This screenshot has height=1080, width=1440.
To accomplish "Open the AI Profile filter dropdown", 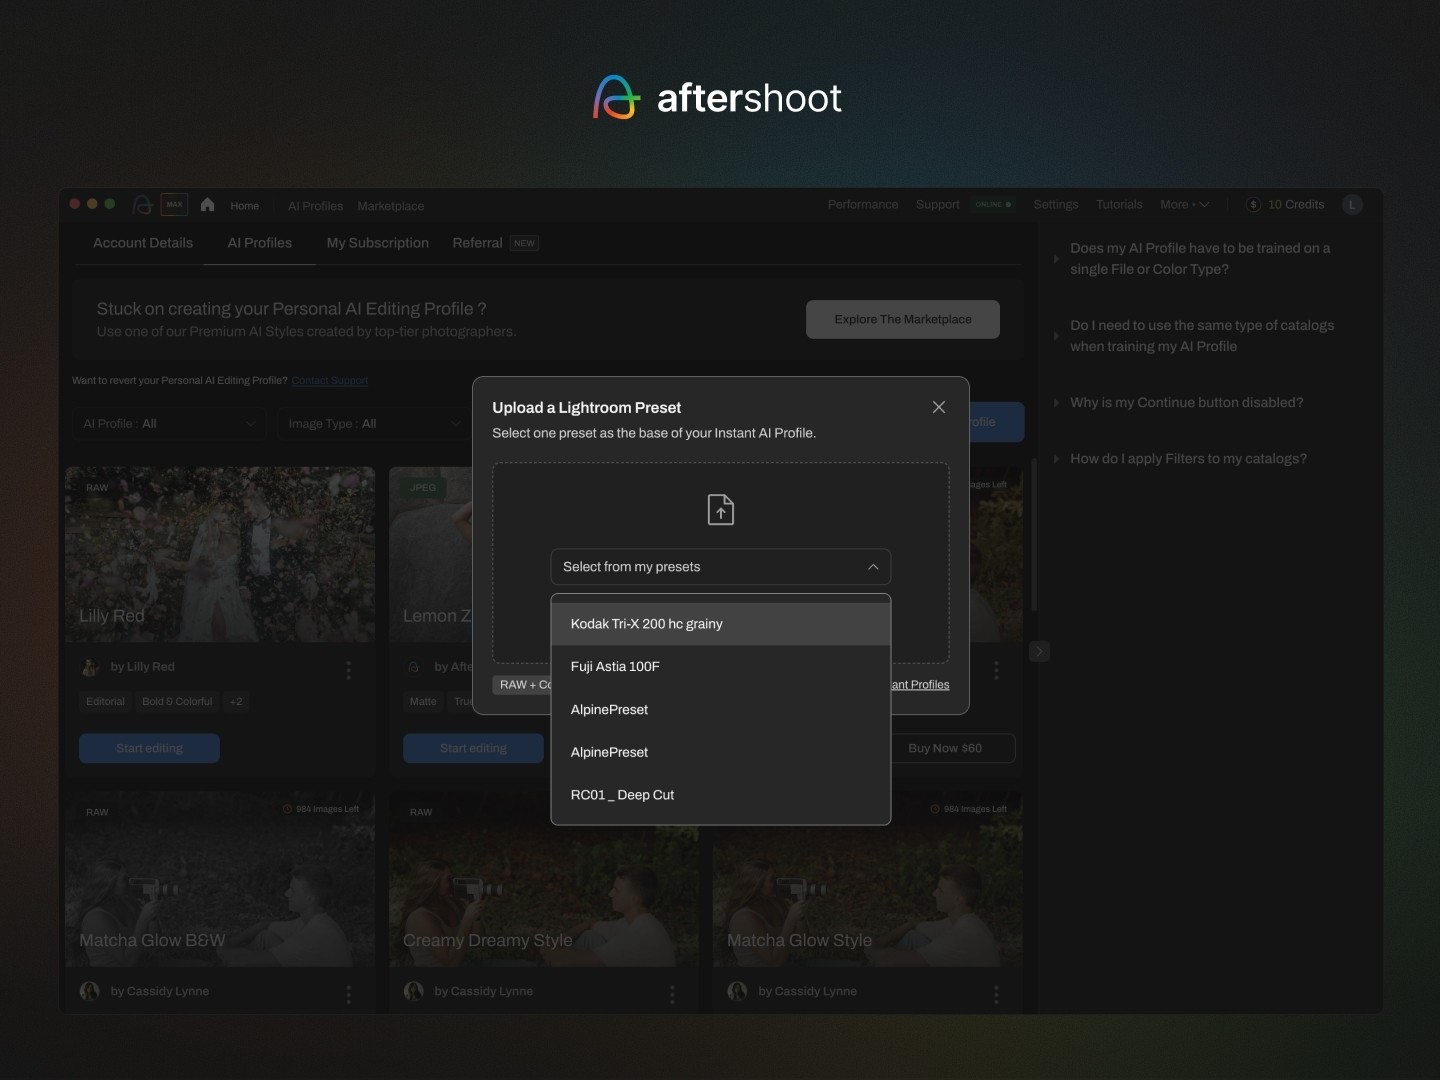I will (169, 424).
